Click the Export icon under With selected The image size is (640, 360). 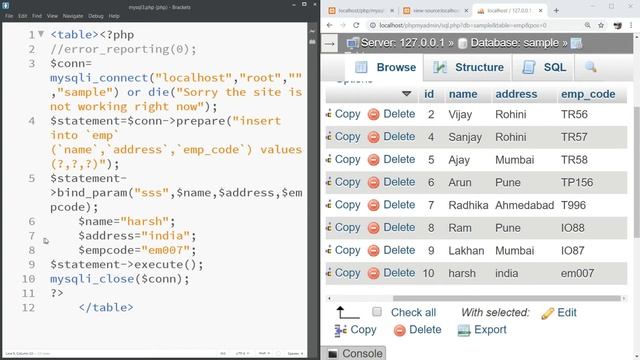click(464, 330)
